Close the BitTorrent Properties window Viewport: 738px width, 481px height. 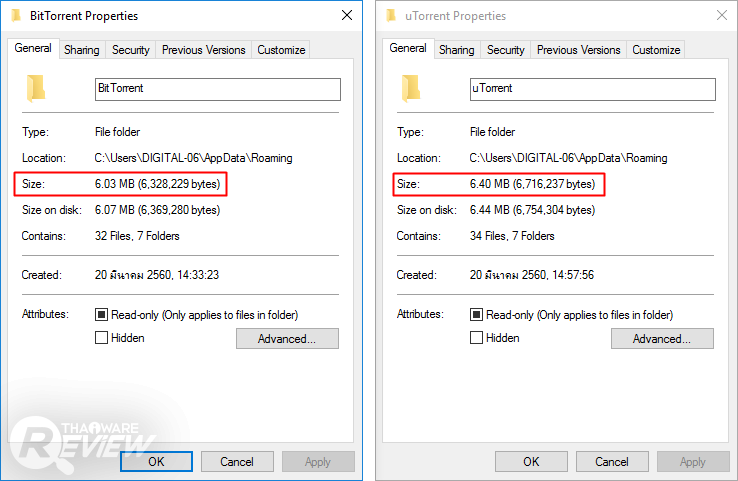click(x=346, y=15)
